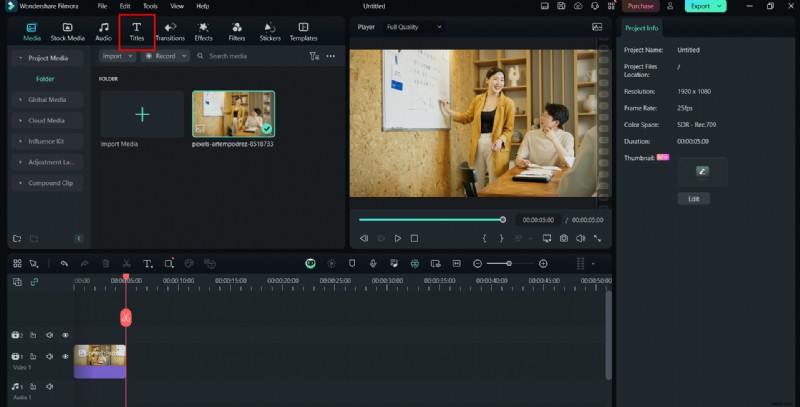The width and height of the screenshot is (800, 407).
Task: Open the Titles tab
Action: coord(136,31)
